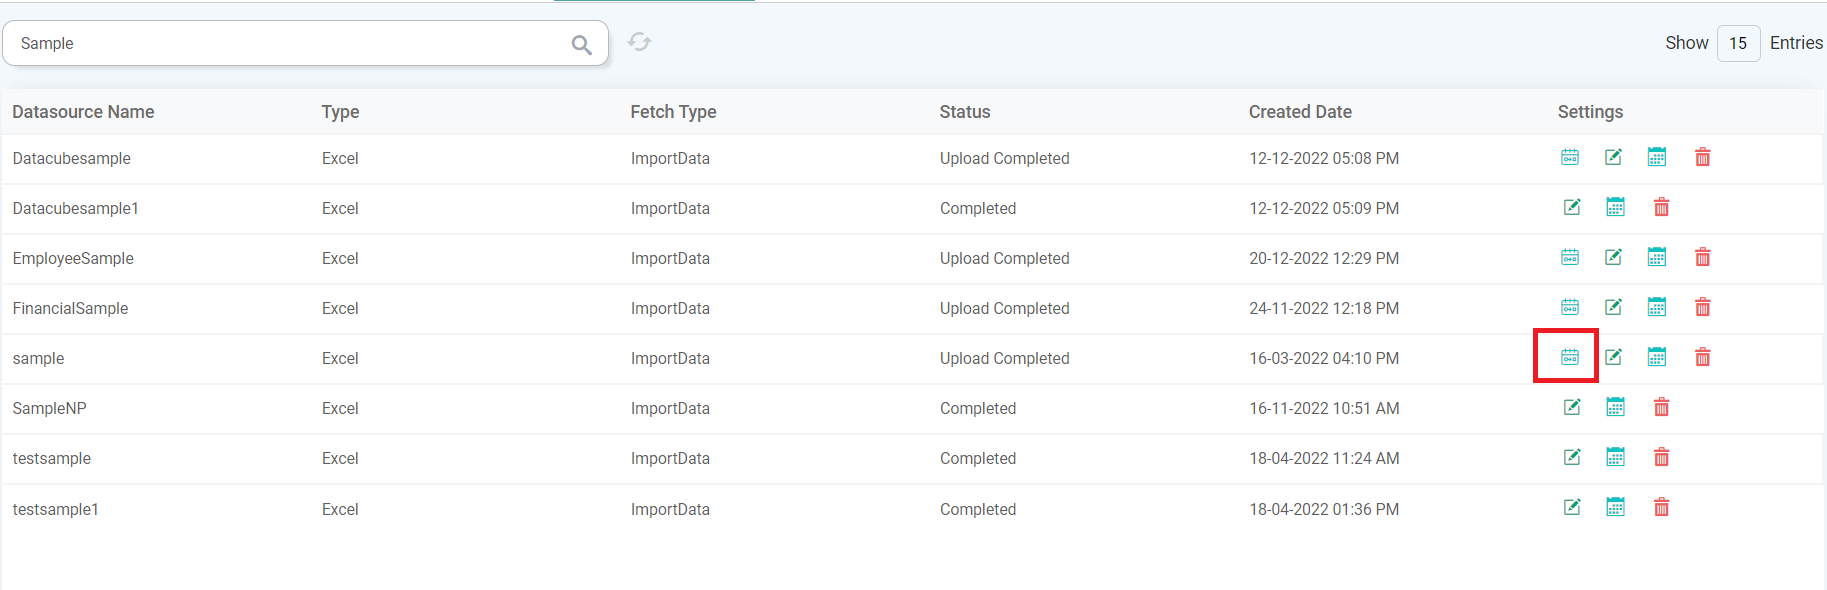Edit the SampleNP datasource with pencil icon
The width and height of the screenshot is (1827, 590).
(x=1572, y=407)
